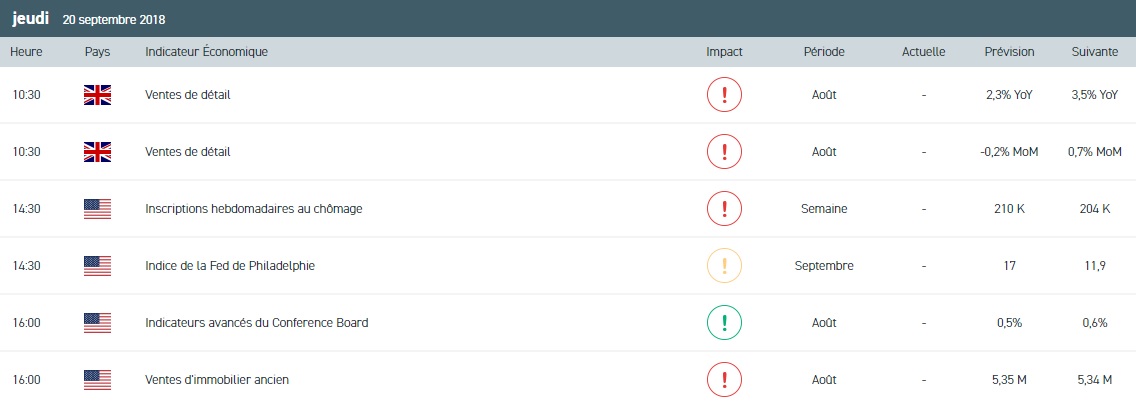
Task: Click the impact icon in the -0,2% MoM row
Action: click(x=724, y=152)
